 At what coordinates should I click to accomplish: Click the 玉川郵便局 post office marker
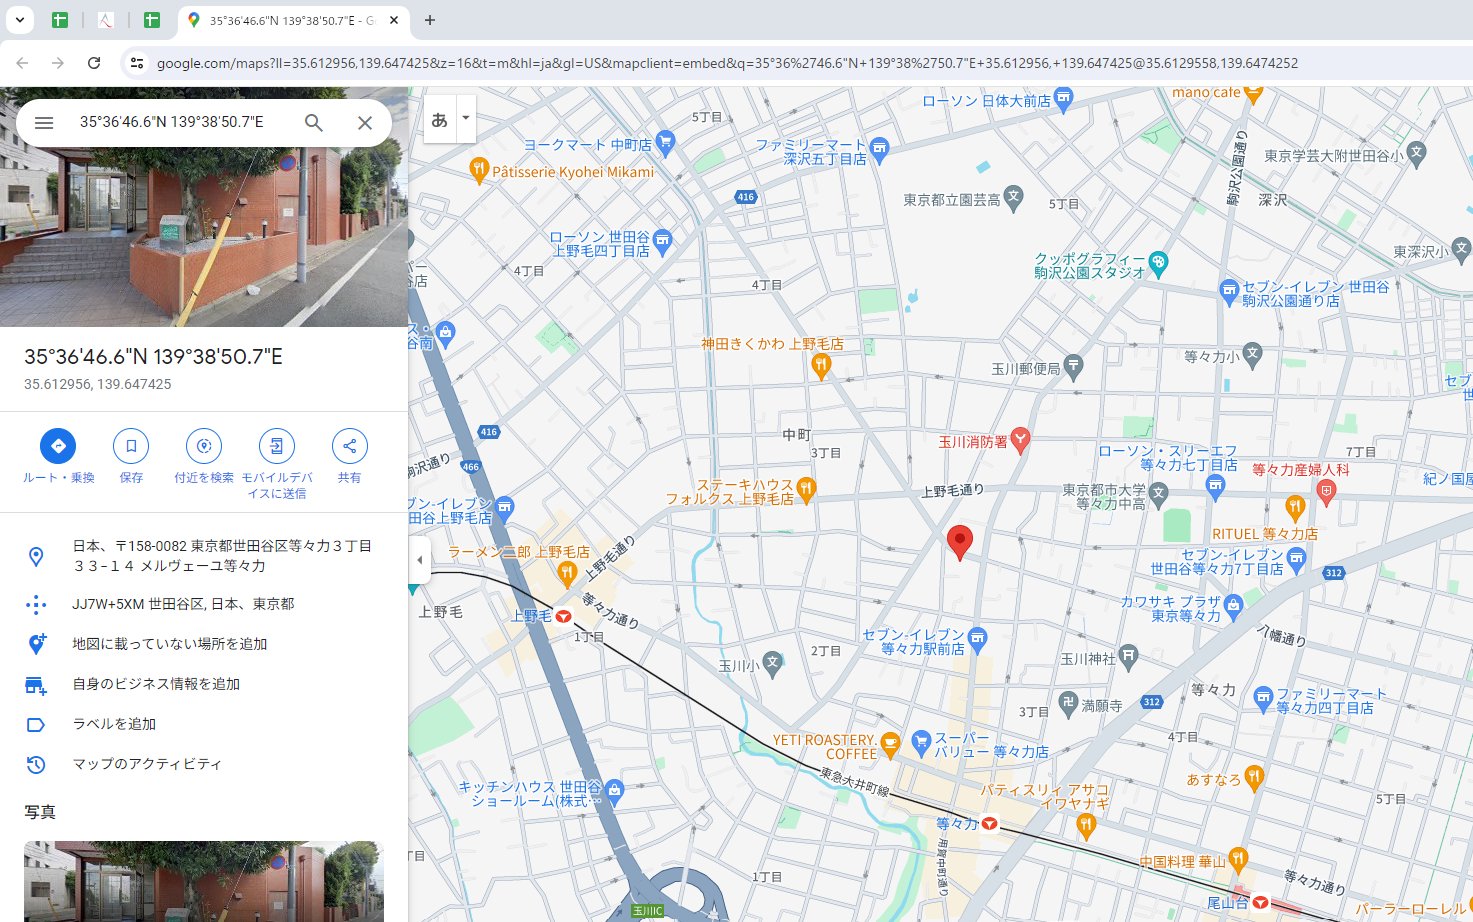[1073, 365]
